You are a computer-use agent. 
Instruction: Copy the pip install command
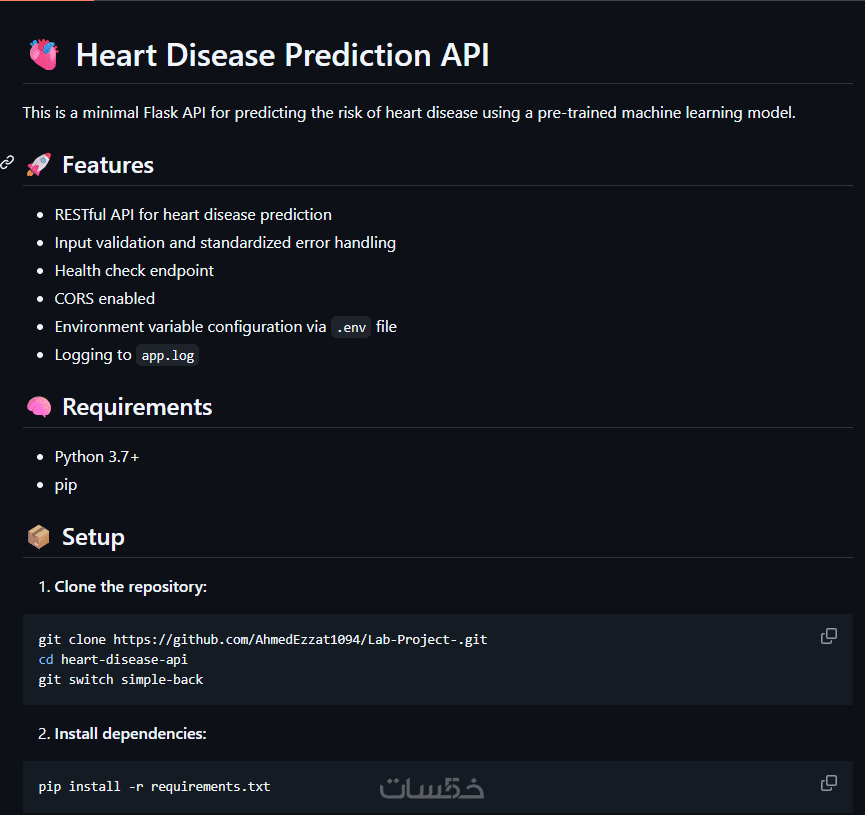click(x=828, y=783)
